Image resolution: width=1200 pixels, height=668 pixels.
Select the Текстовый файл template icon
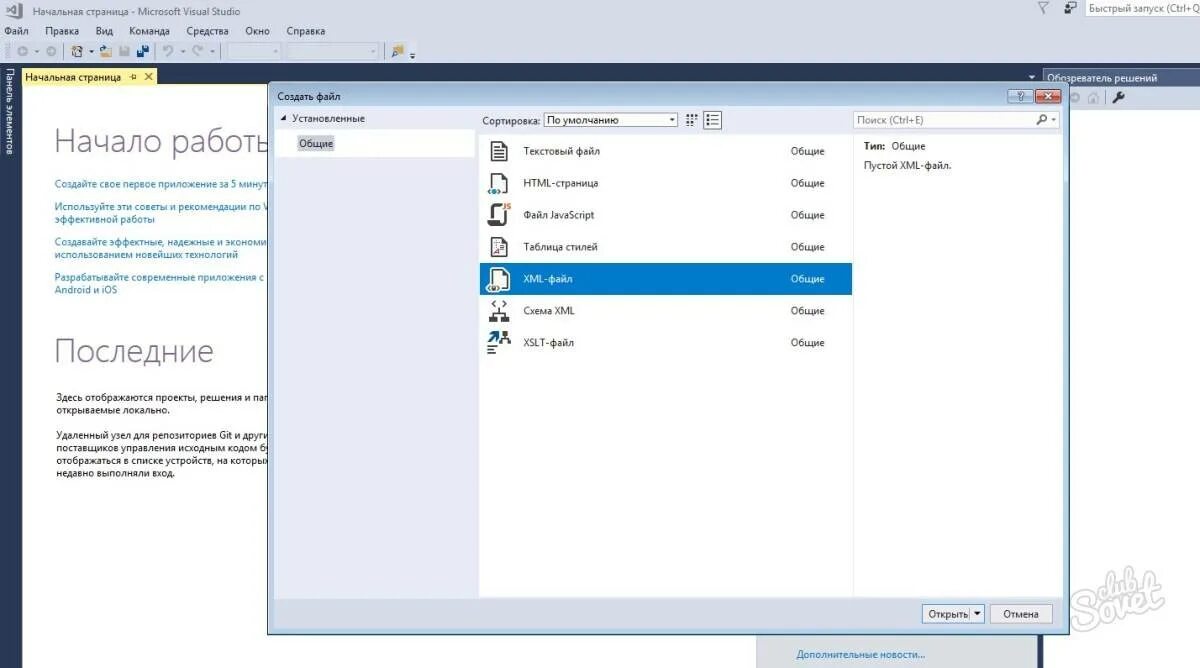tap(498, 151)
